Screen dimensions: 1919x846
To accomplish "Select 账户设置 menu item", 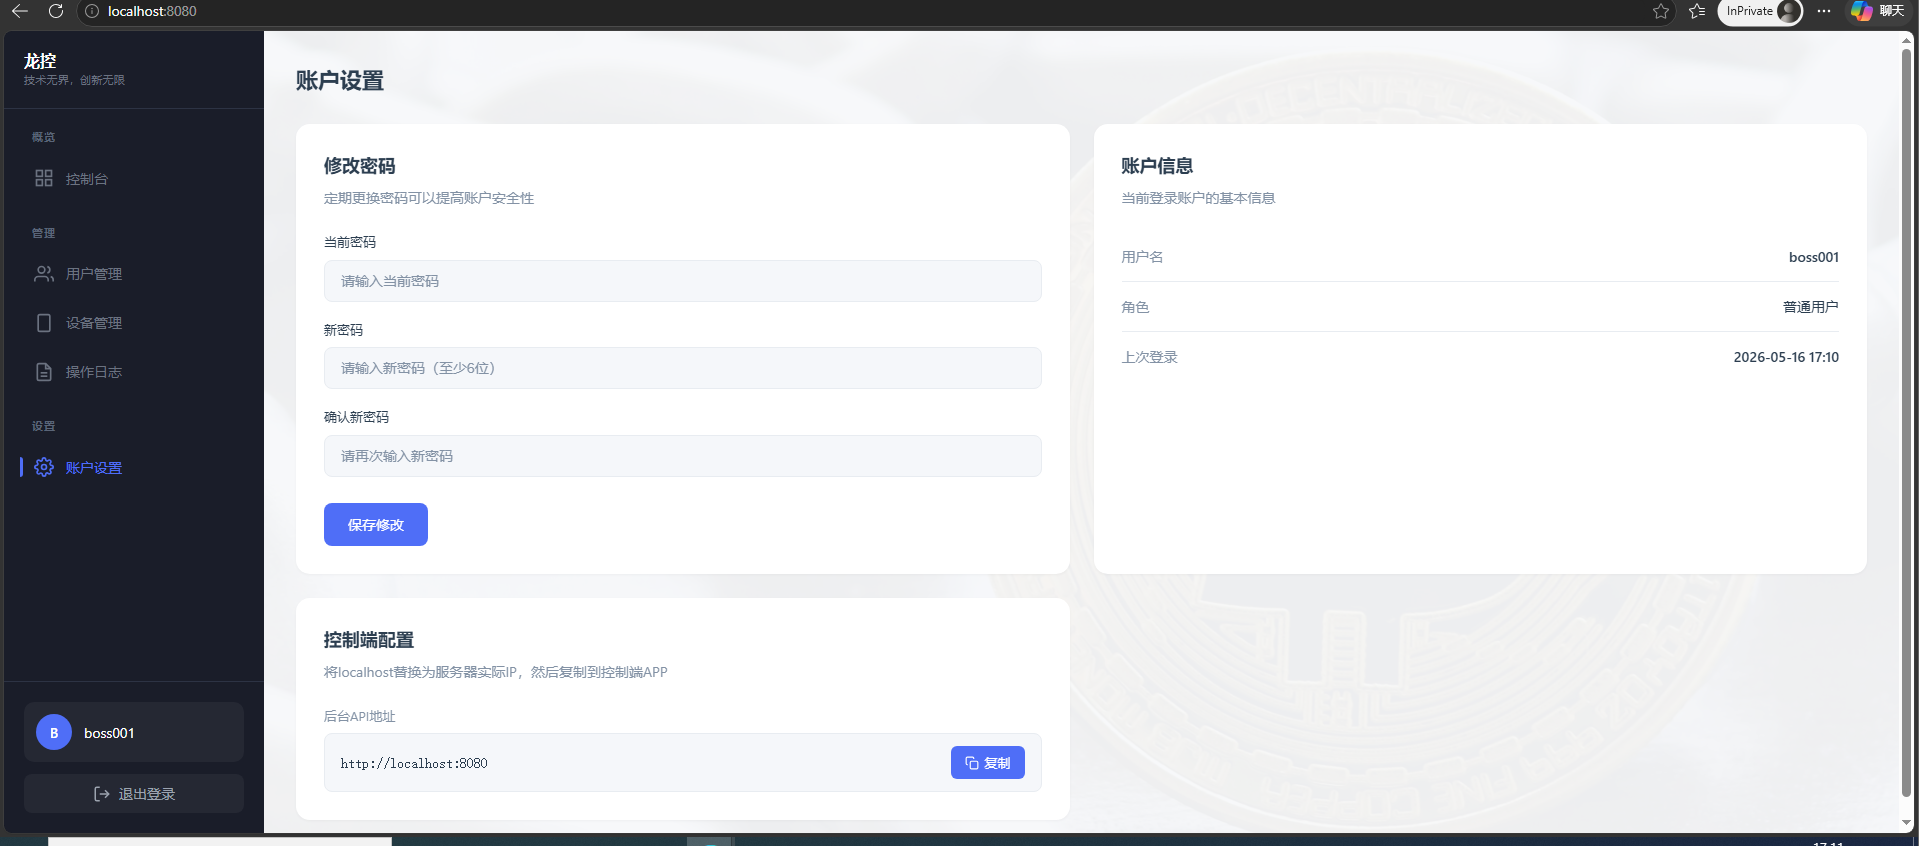I will 134,467.
